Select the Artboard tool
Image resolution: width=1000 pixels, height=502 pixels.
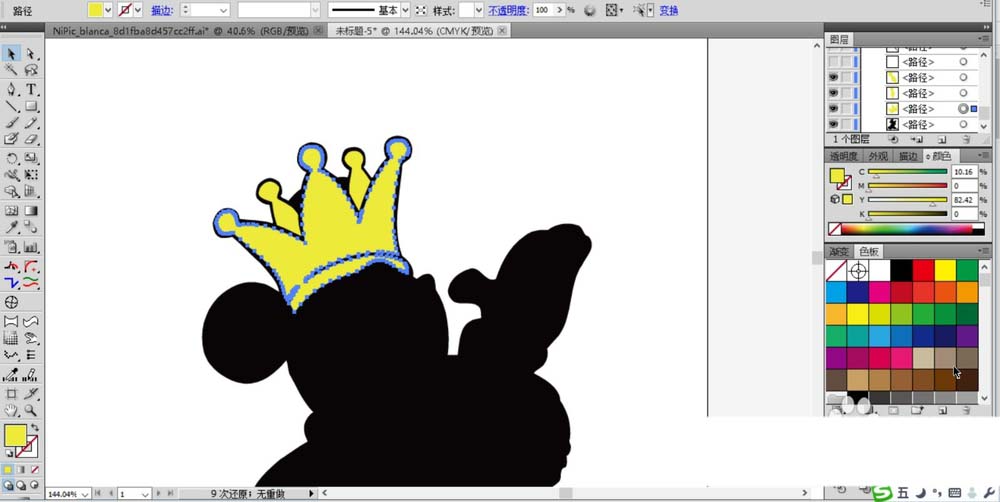[11, 394]
